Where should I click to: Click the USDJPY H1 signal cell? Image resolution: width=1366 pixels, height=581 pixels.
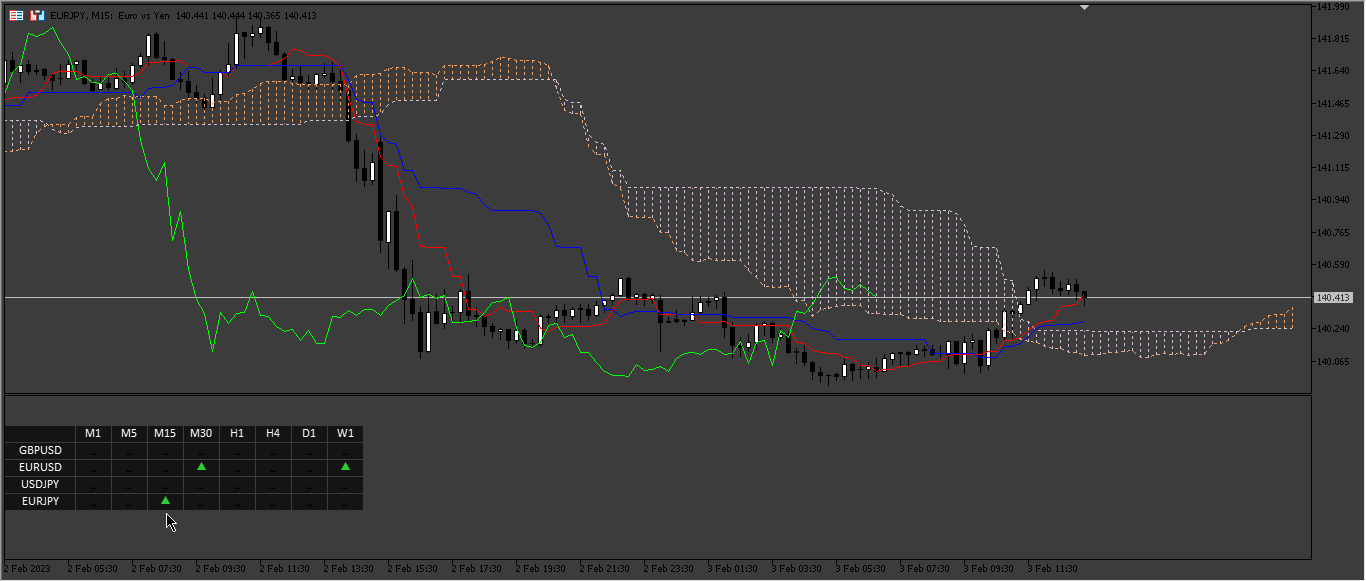[x=237, y=484]
